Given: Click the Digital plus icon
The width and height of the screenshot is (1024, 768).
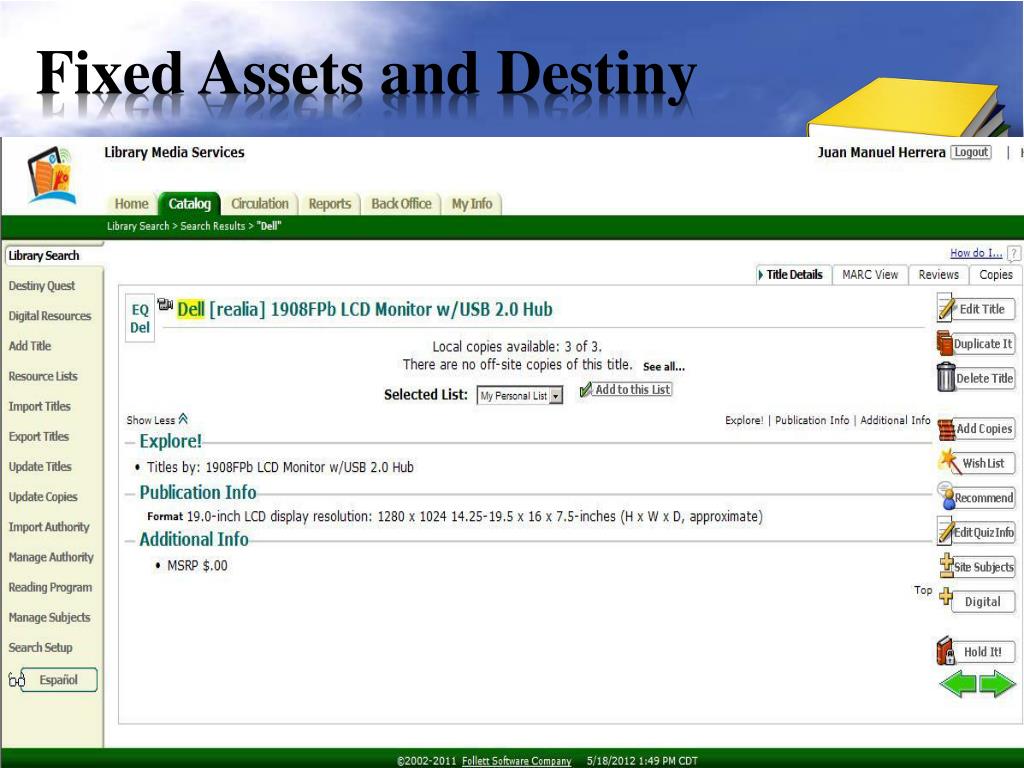Looking at the screenshot, I should 946,596.
